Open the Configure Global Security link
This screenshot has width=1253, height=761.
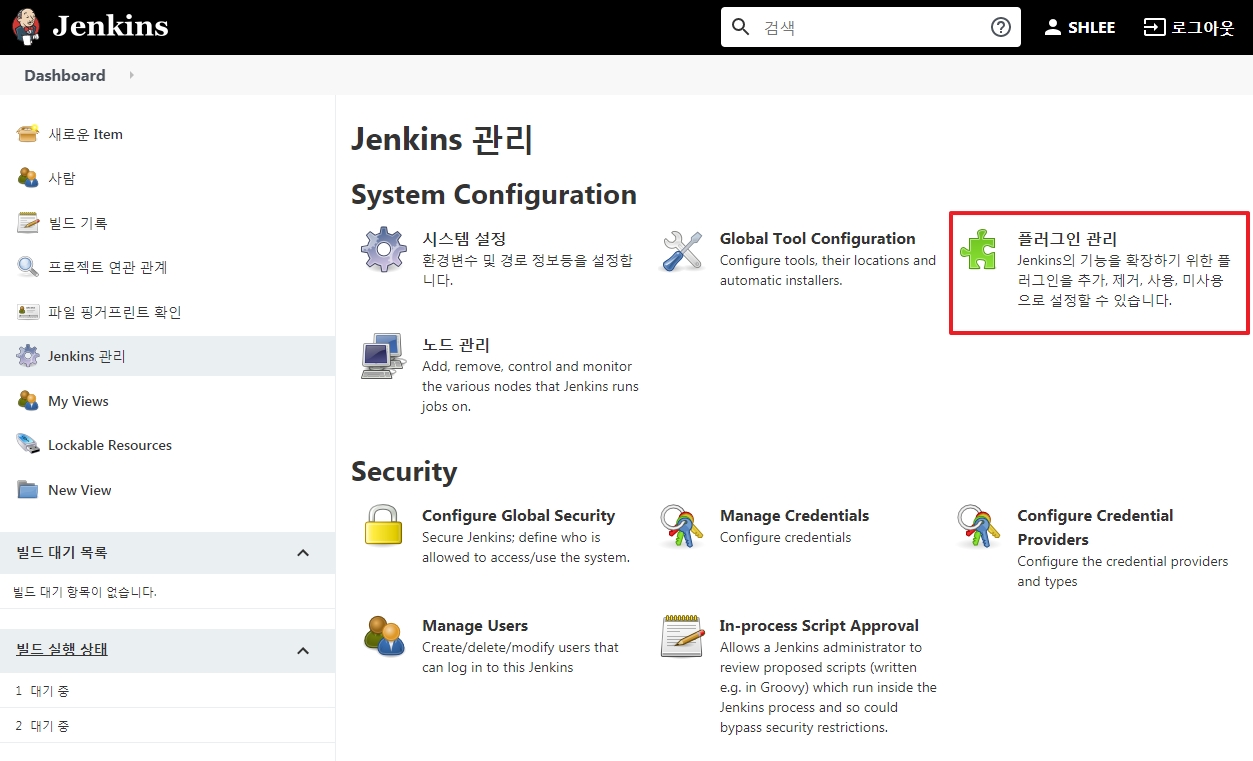[518, 516]
